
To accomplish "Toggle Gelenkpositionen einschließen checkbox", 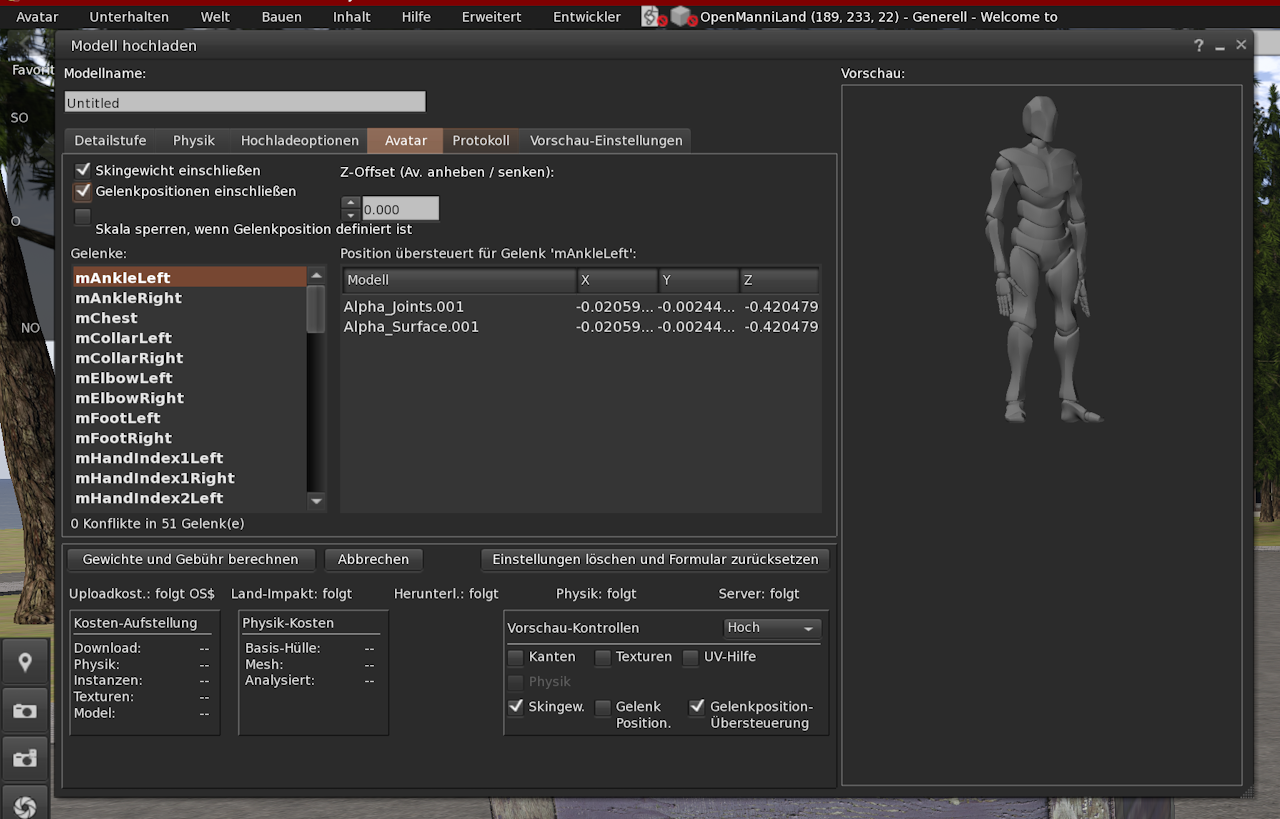I will coord(83,192).
